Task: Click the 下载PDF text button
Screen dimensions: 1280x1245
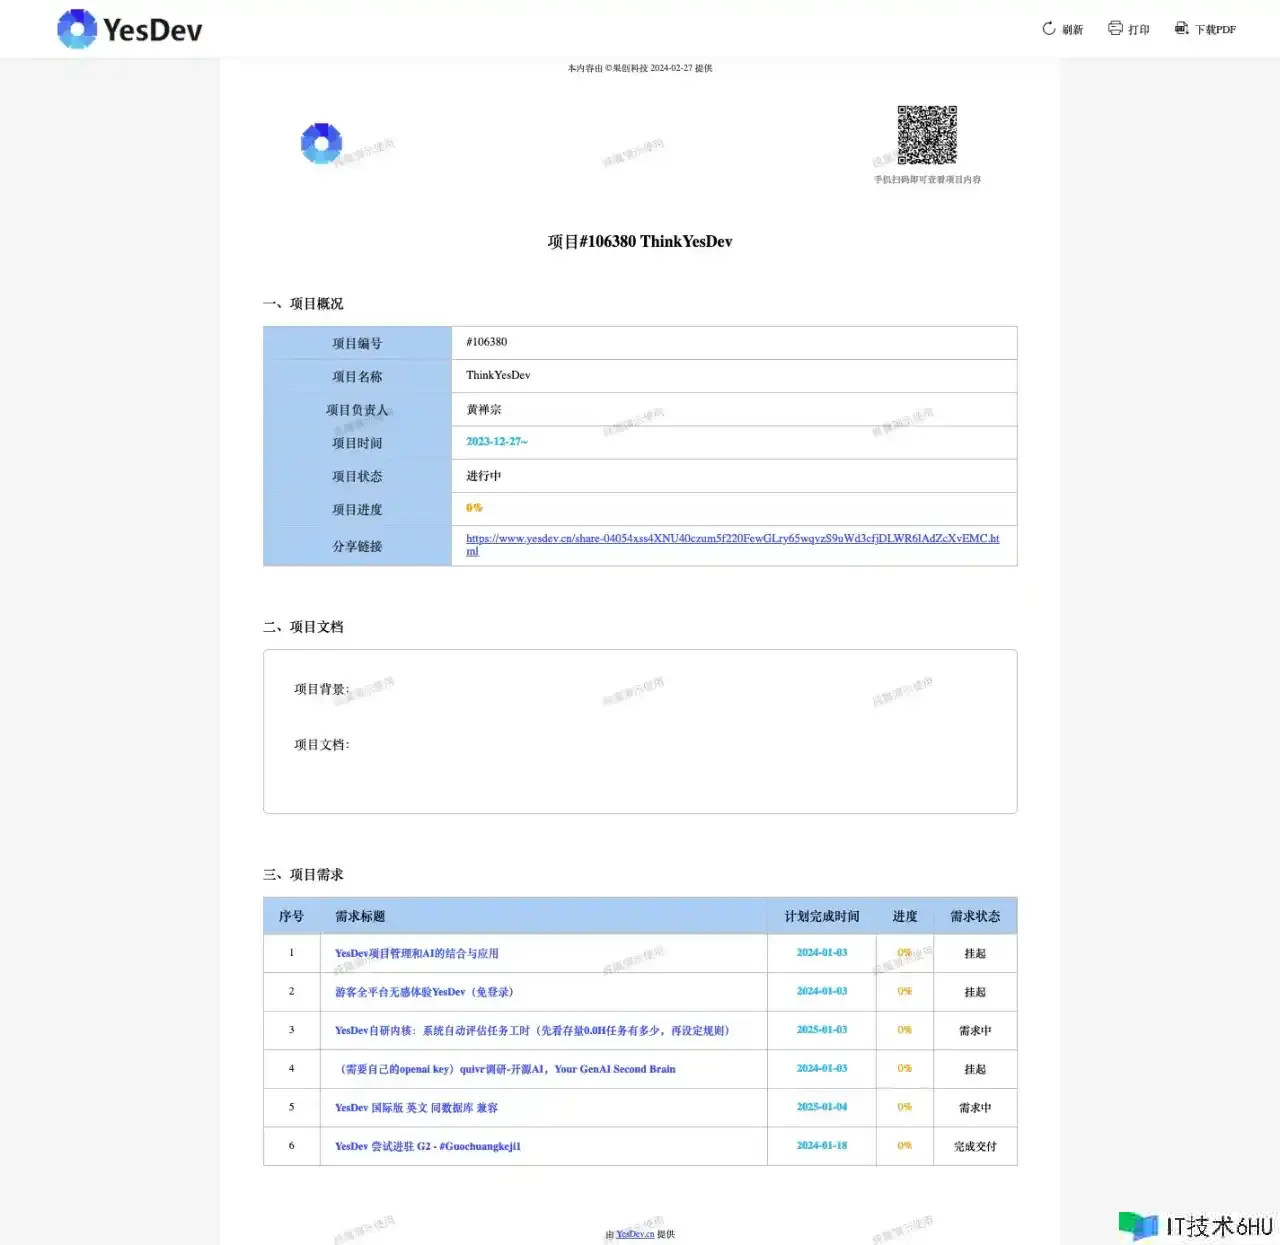Action: [x=1215, y=30]
